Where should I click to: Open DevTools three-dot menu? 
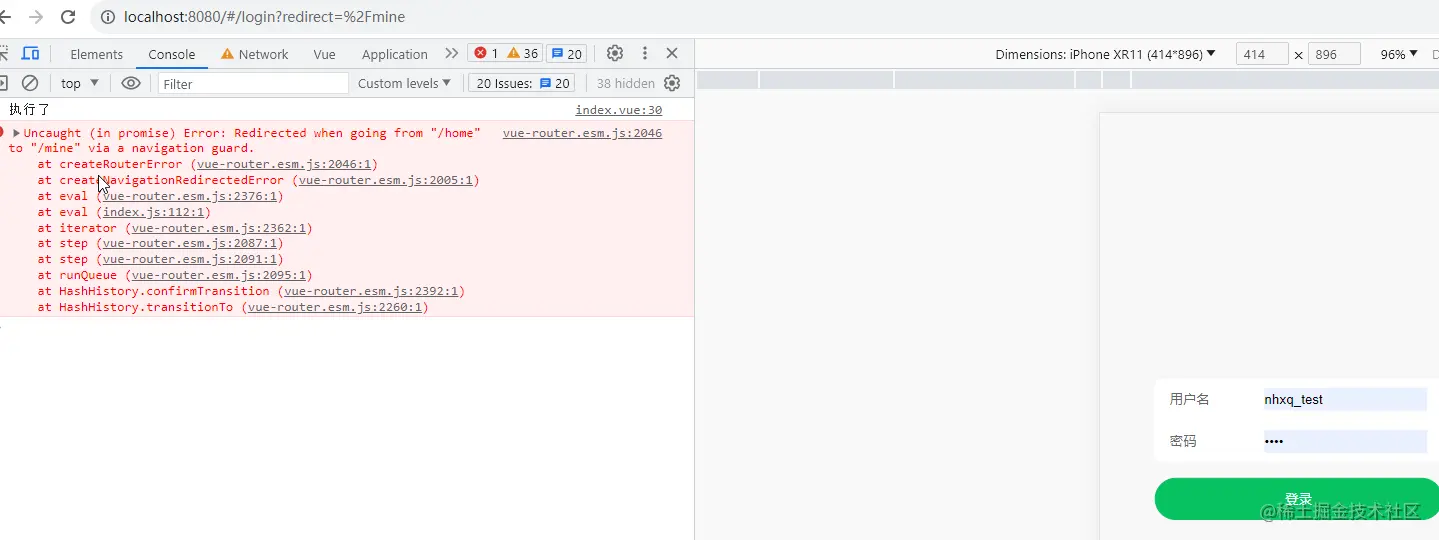click(x=644, y=53)
